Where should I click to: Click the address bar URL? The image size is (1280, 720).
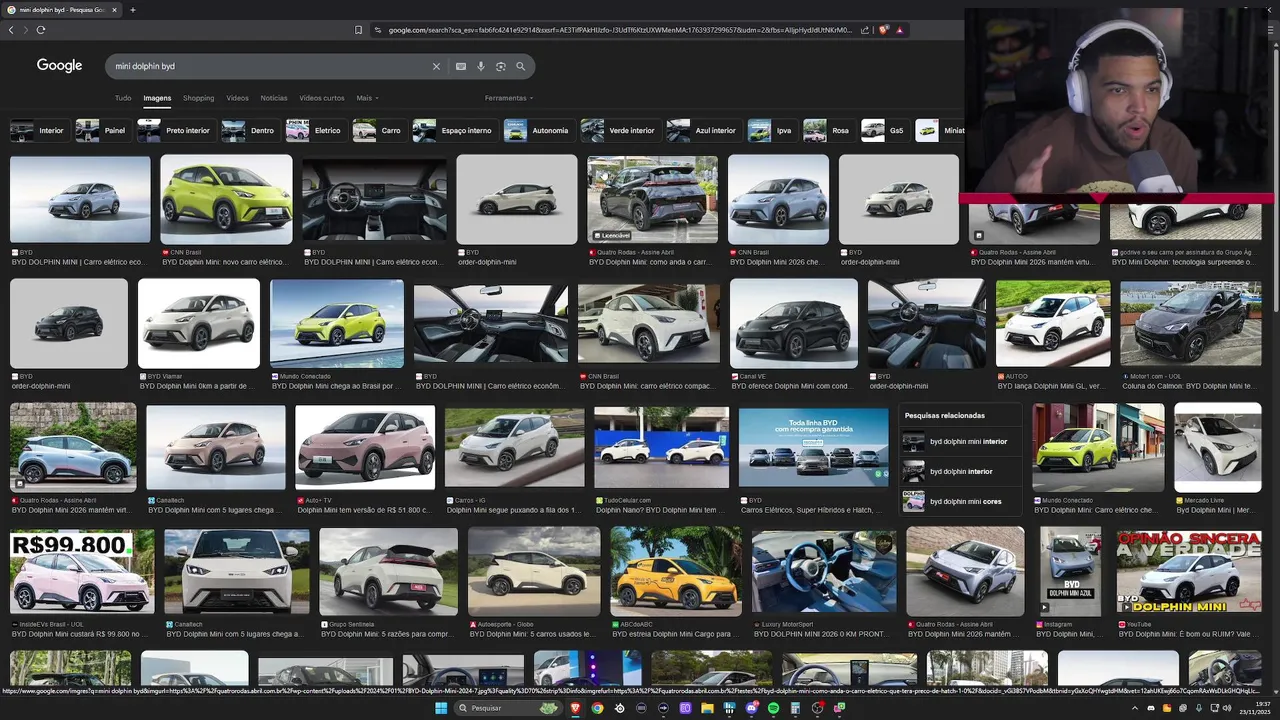620,30
